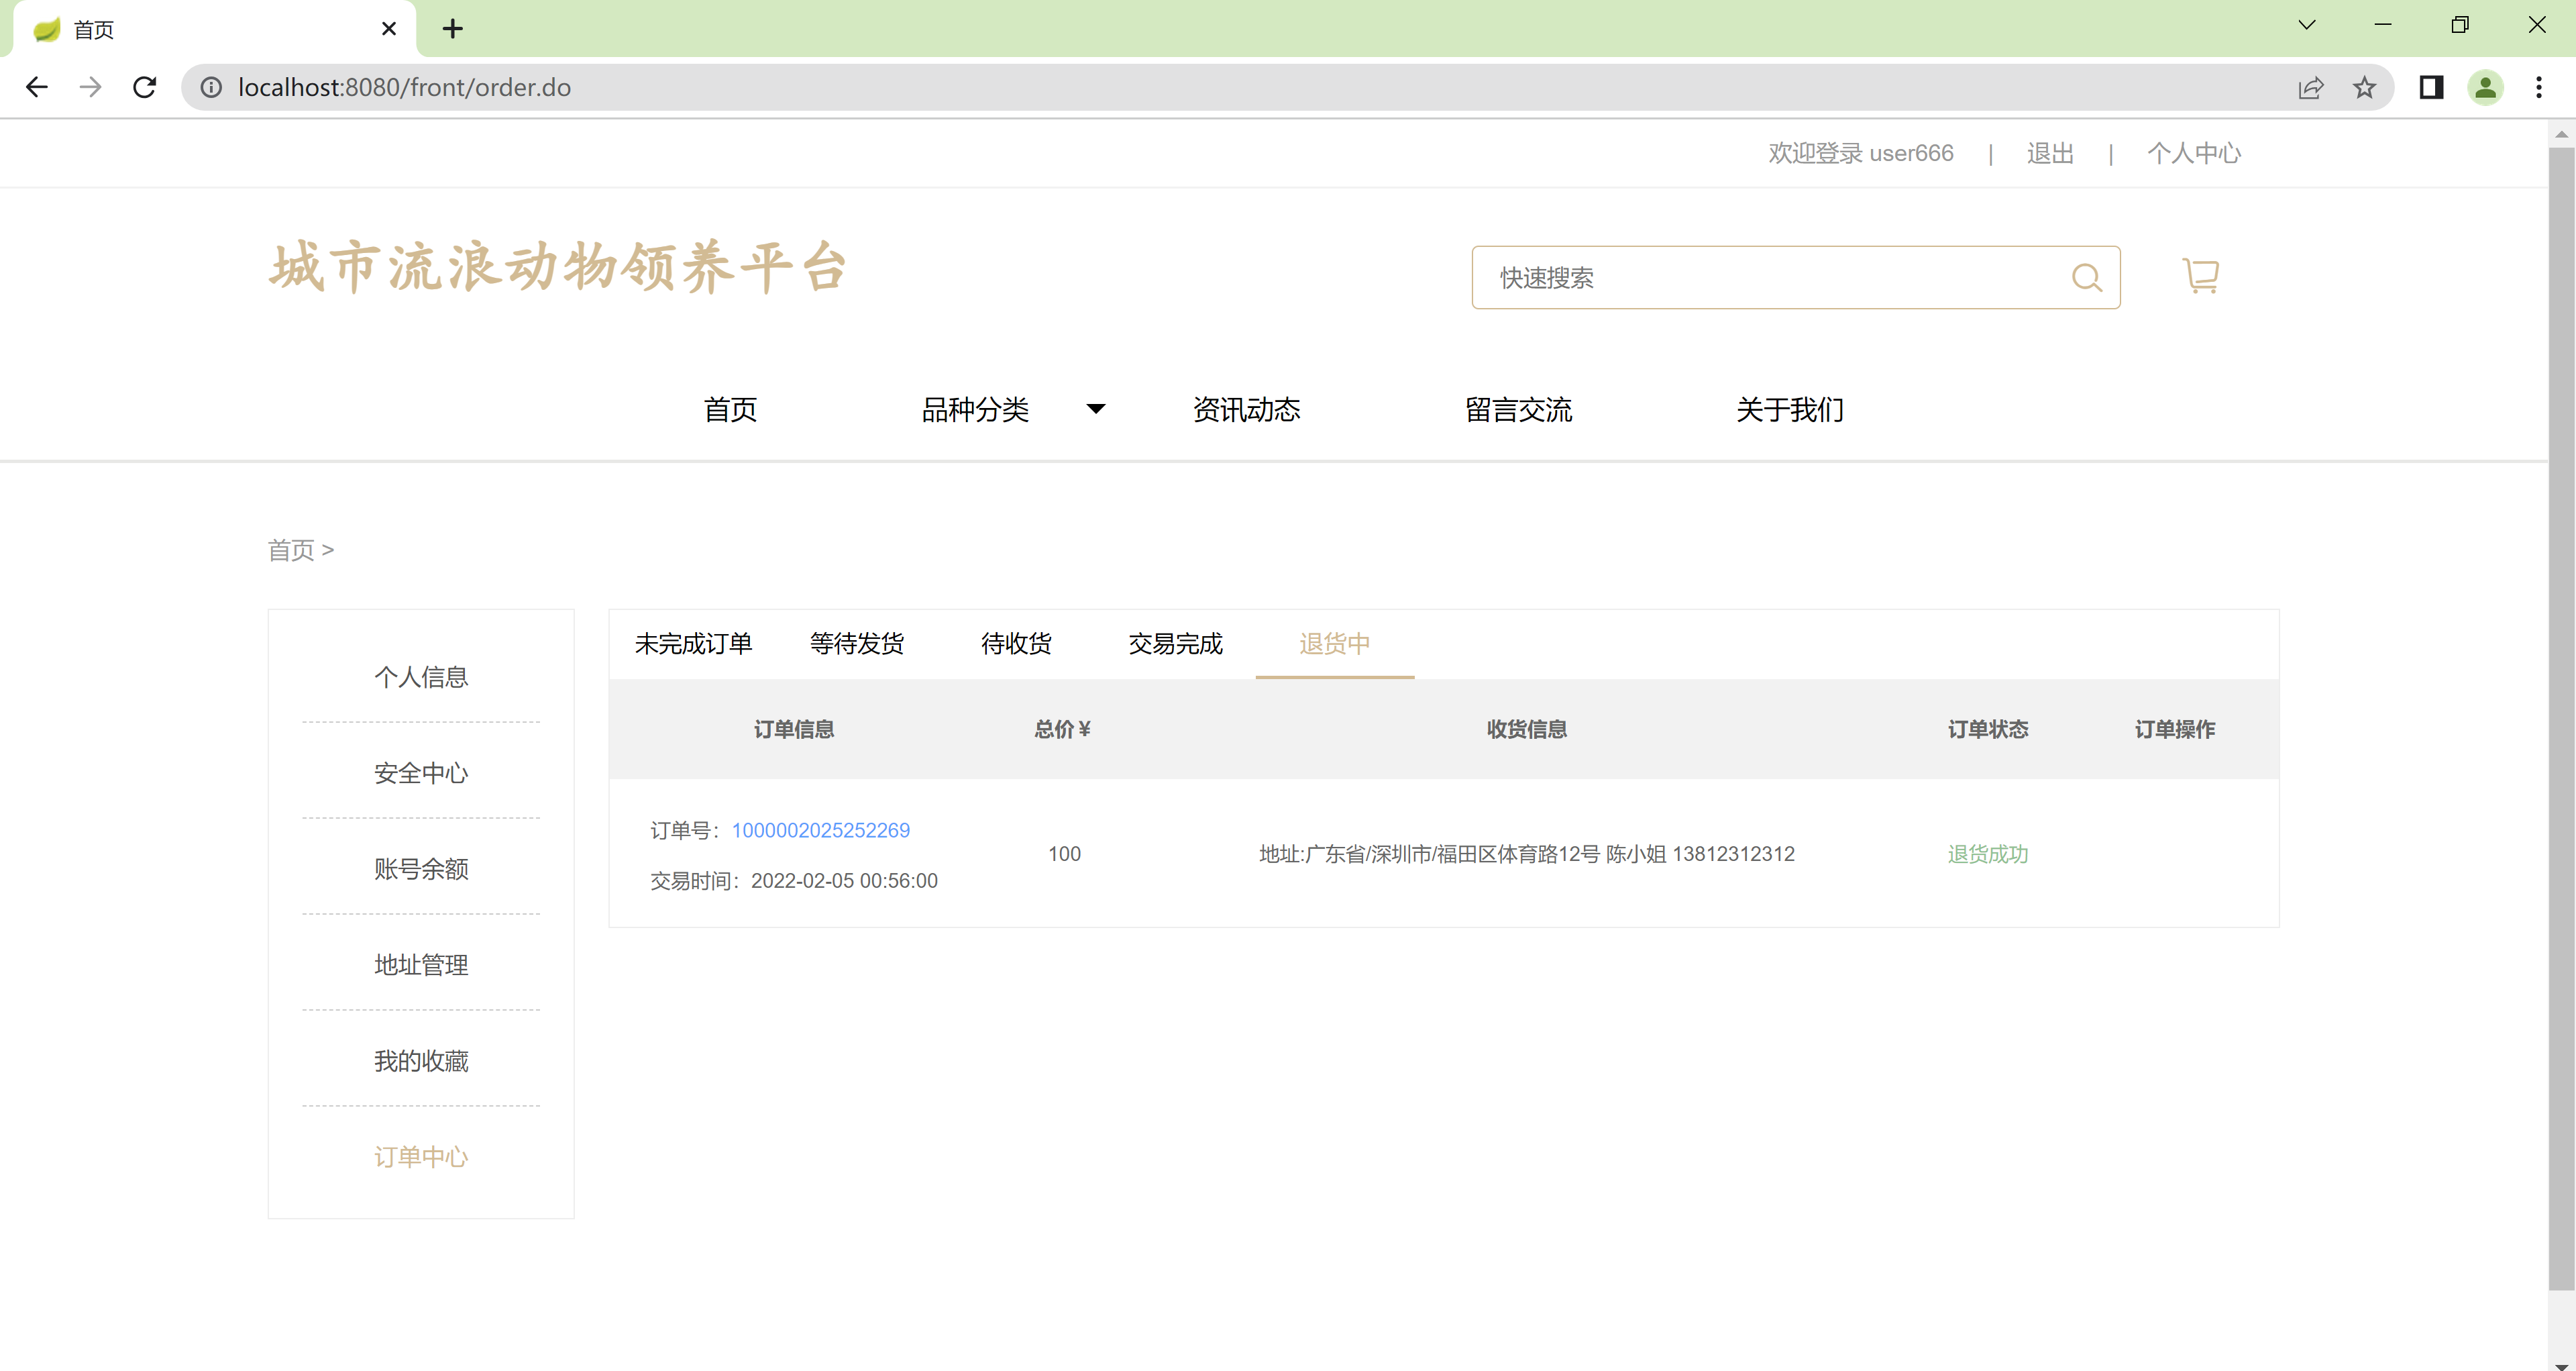This screenshot has height=1371, width=2576.
Task: Minimize the browser window
Action: click(2383, 25)
